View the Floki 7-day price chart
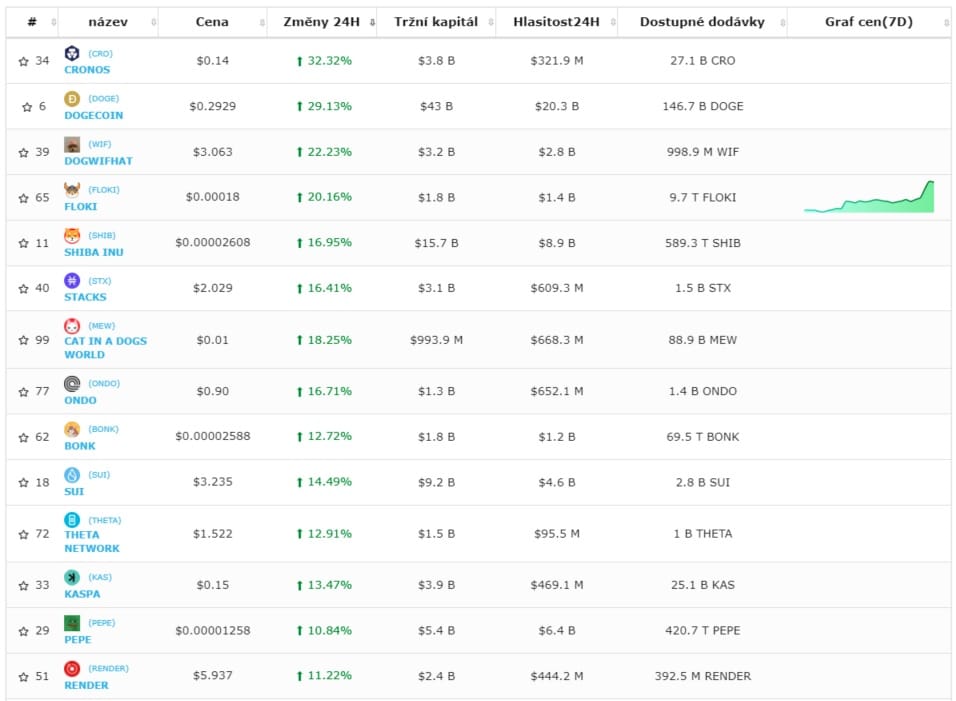 point(869,197)
